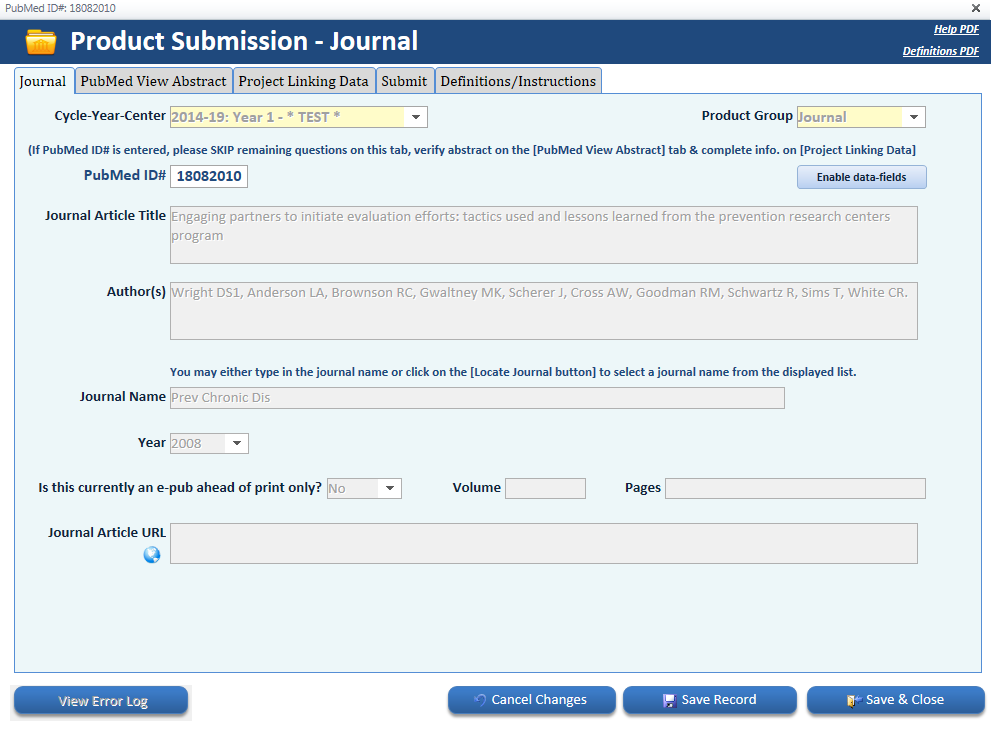Go to the Project Linking Data tab
The image size is (991, 735).
point(303,82)
